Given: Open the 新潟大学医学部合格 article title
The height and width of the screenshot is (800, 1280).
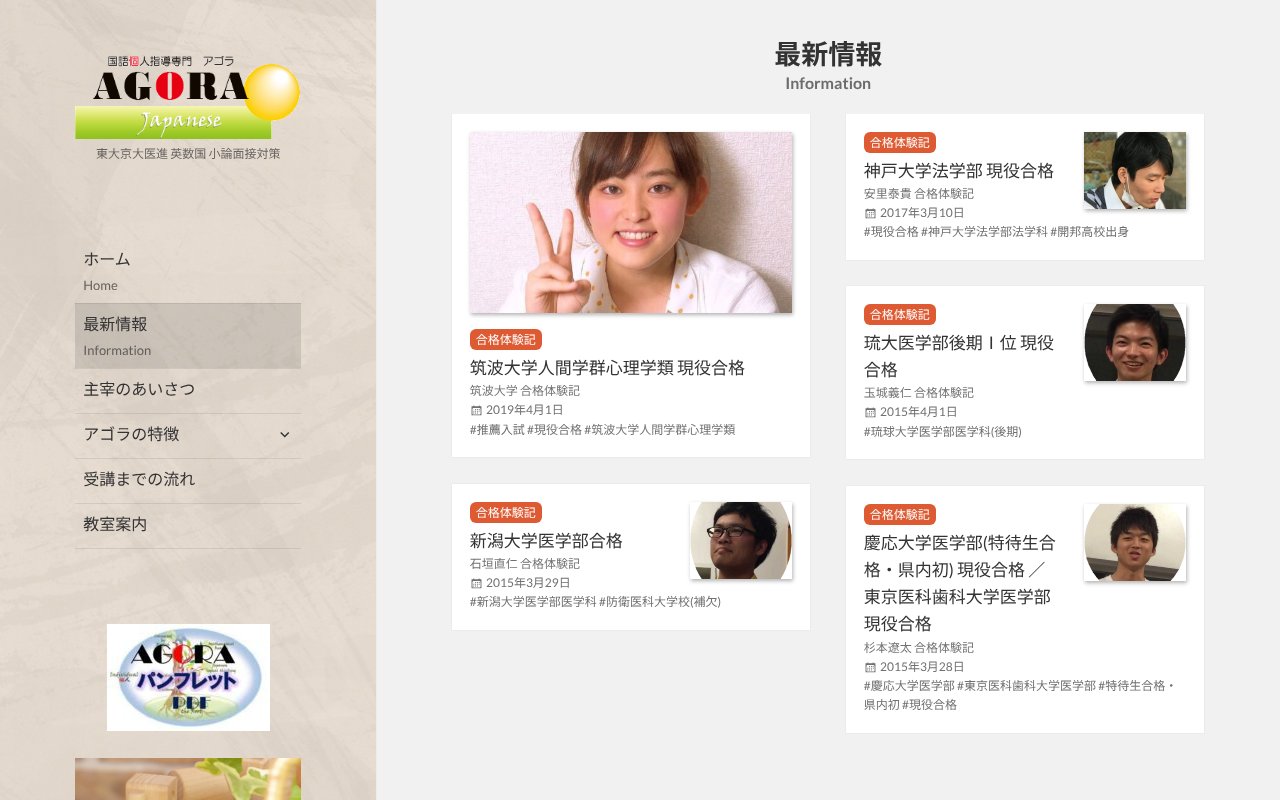Looking at the screenshot, I should coord(546,540).
